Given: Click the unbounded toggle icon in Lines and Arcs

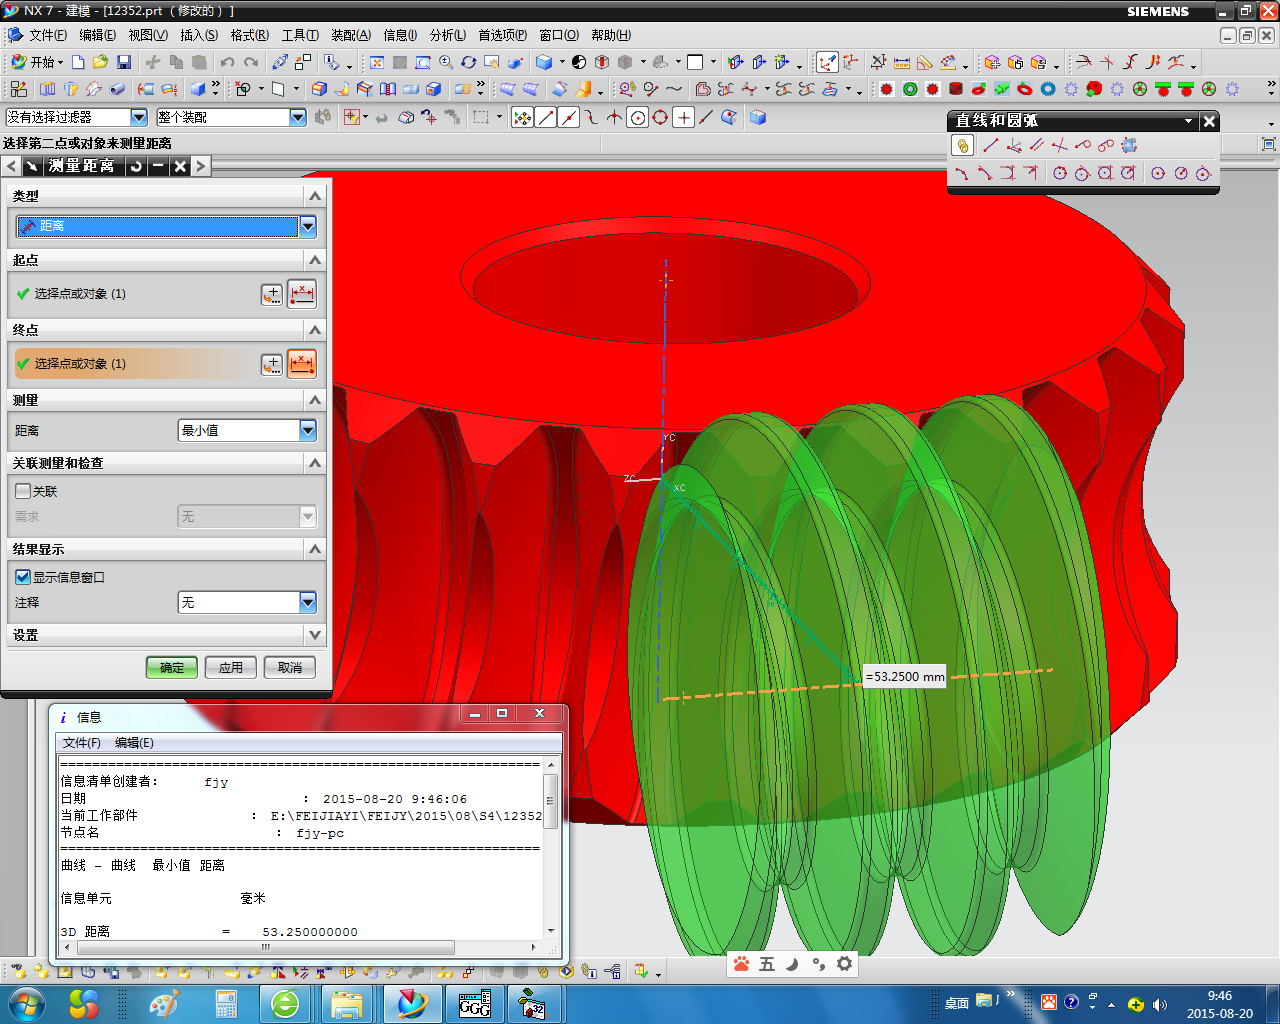Looking at the screenshot, I should point(1129,146).
